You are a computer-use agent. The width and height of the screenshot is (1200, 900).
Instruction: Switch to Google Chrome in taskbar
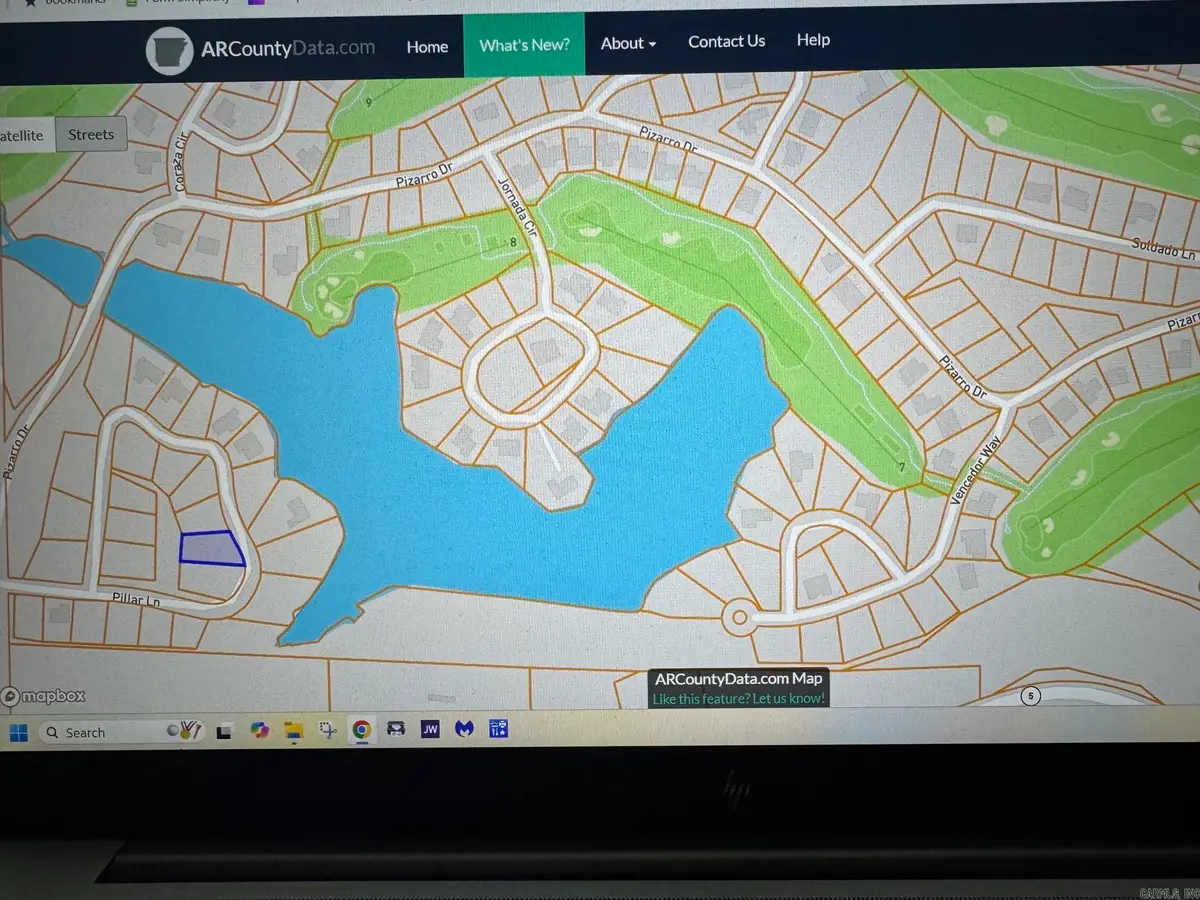[x=361, y=730]
